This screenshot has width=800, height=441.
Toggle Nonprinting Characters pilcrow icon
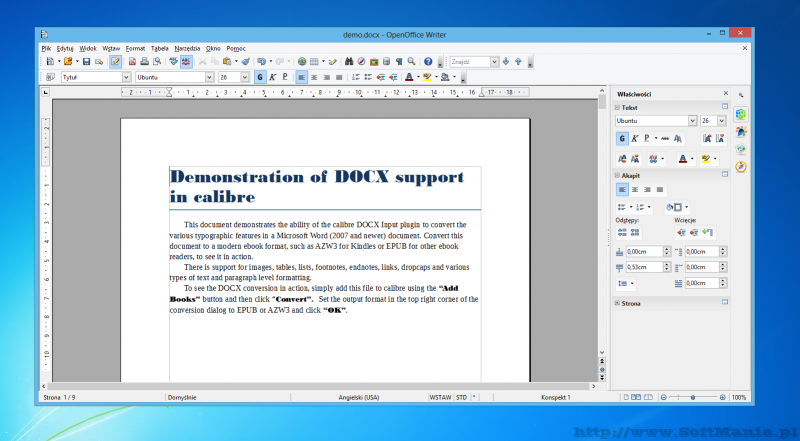(399, 62)
